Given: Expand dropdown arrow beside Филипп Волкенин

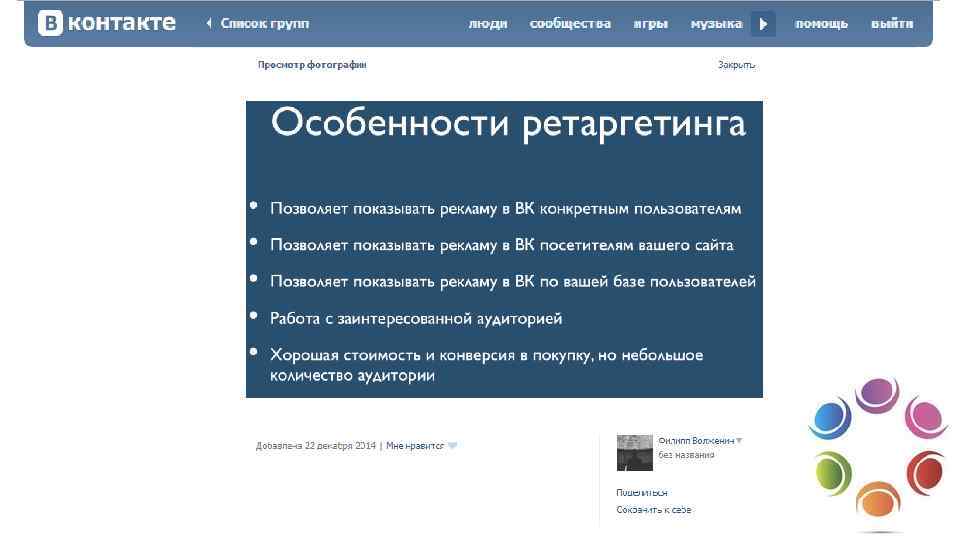Looking at the screenshot, I should pyautogui.click(x=739, y=441).
